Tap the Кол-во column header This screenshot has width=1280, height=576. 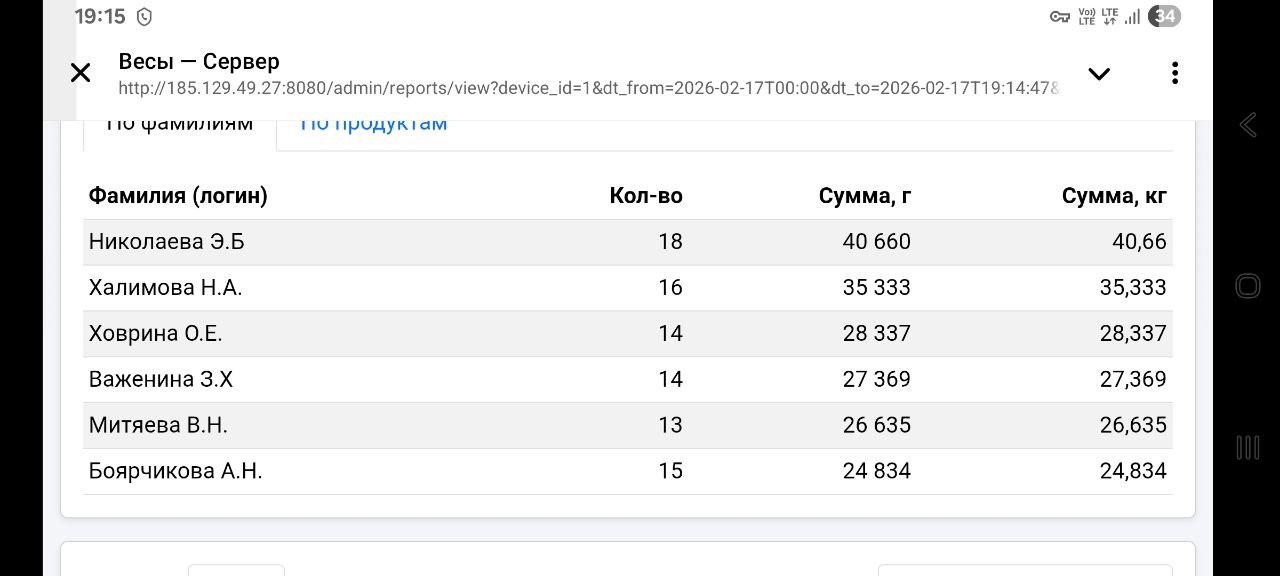(x=647, y=195)
